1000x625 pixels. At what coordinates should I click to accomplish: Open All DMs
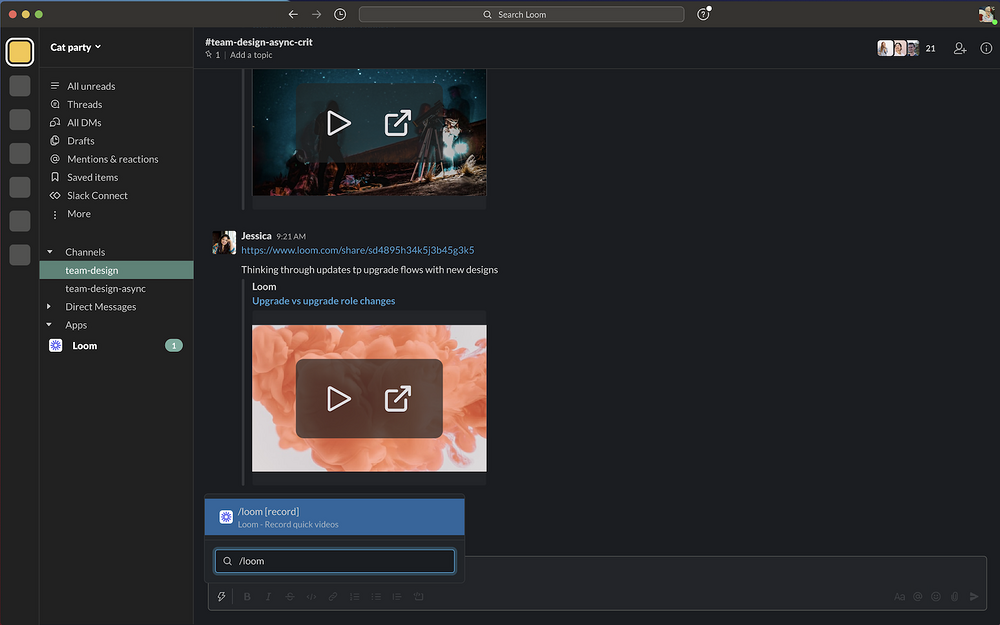[x=84, y=122]
